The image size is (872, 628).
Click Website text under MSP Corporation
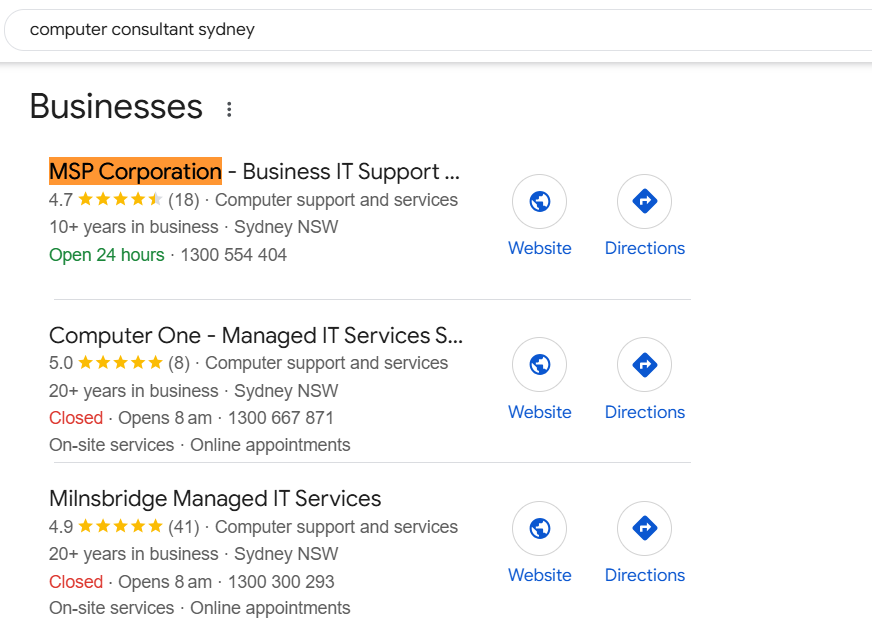pos(540,248)
